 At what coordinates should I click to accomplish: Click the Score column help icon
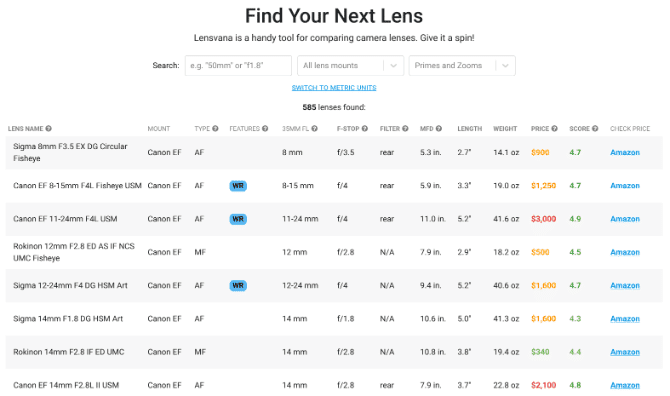point(595,129)
